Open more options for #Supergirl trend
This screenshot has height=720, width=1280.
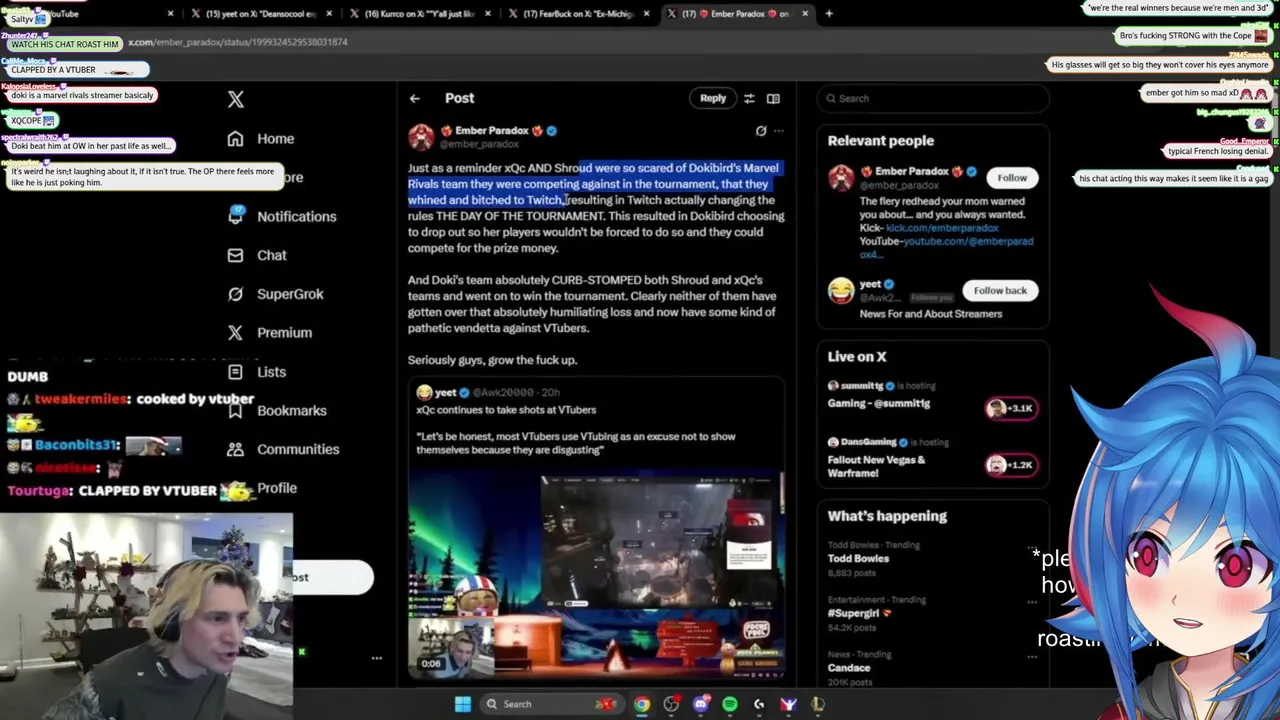coord(1032,602)
